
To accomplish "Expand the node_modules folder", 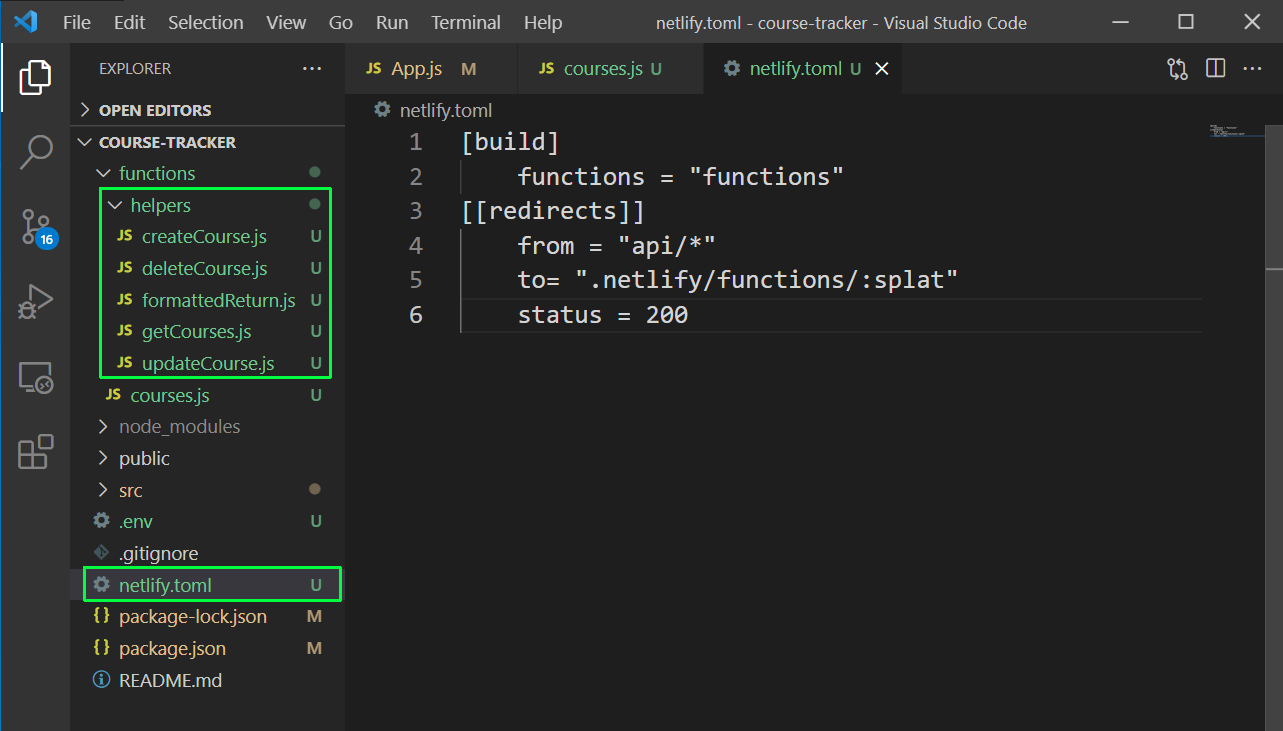I will (103, 427).
